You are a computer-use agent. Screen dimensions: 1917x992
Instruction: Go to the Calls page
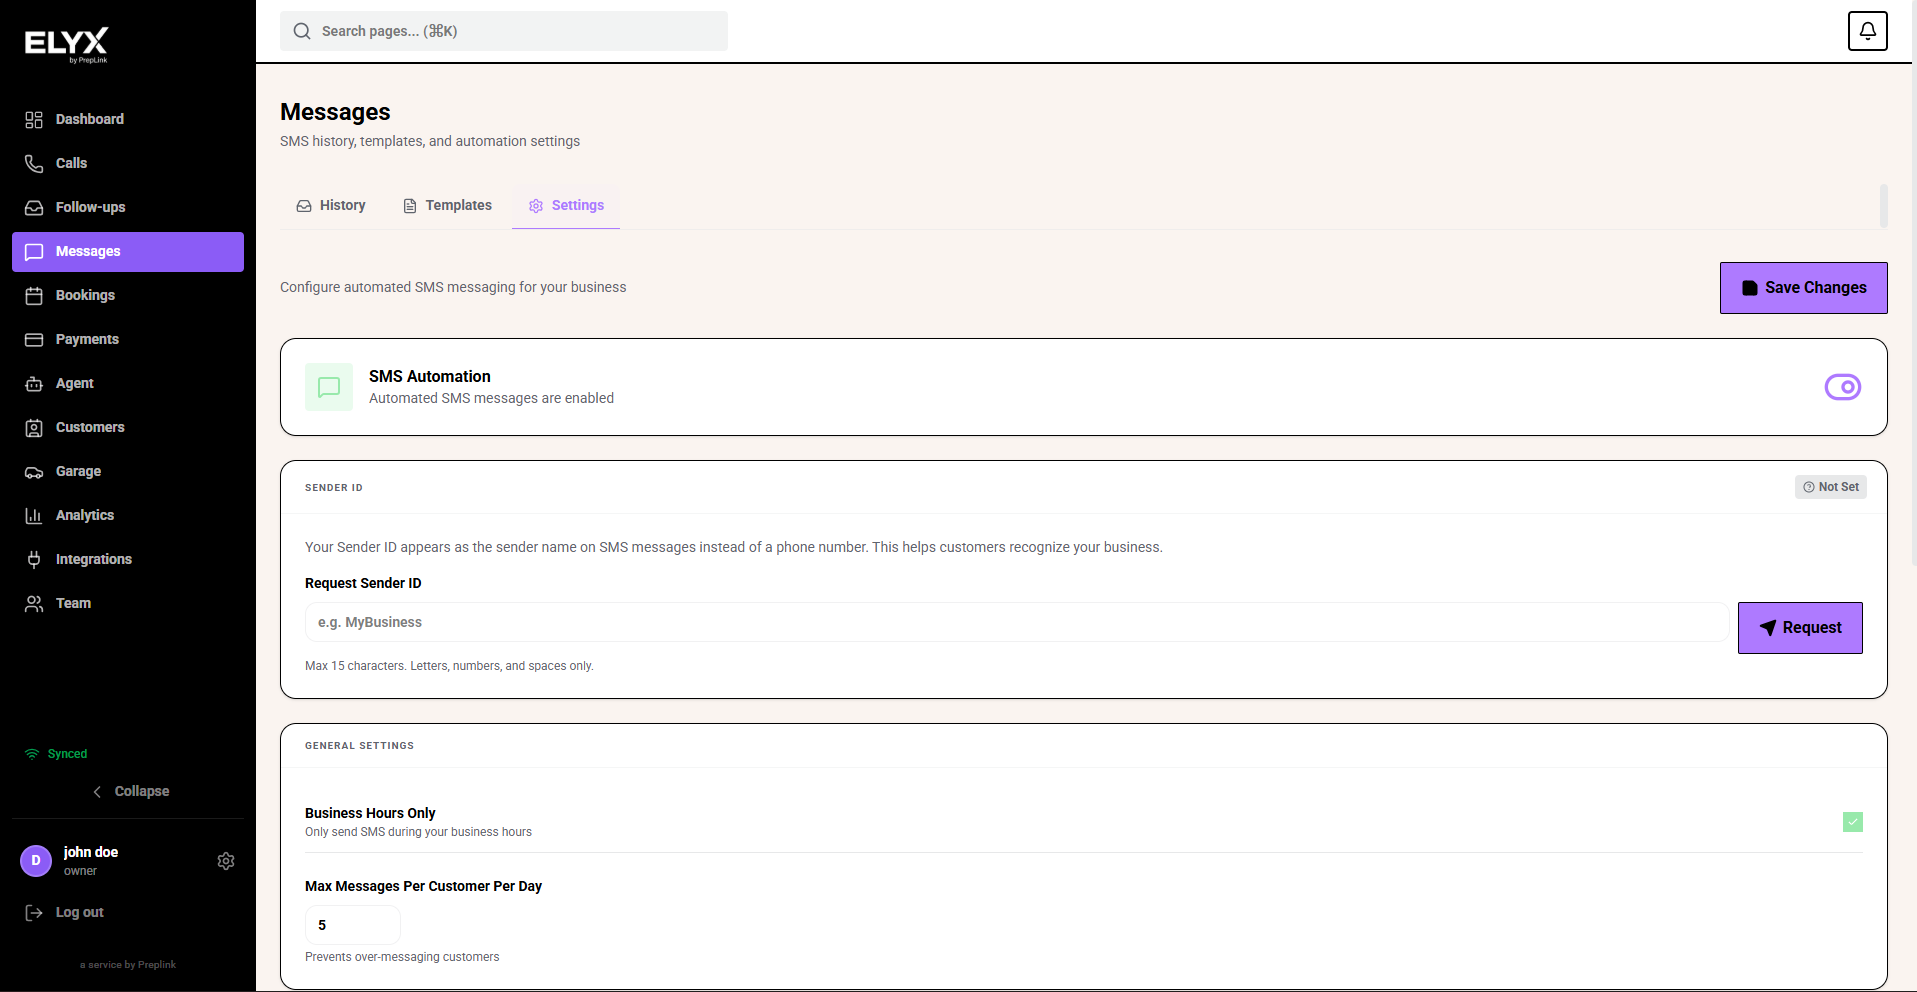click(x=128, y=164)
